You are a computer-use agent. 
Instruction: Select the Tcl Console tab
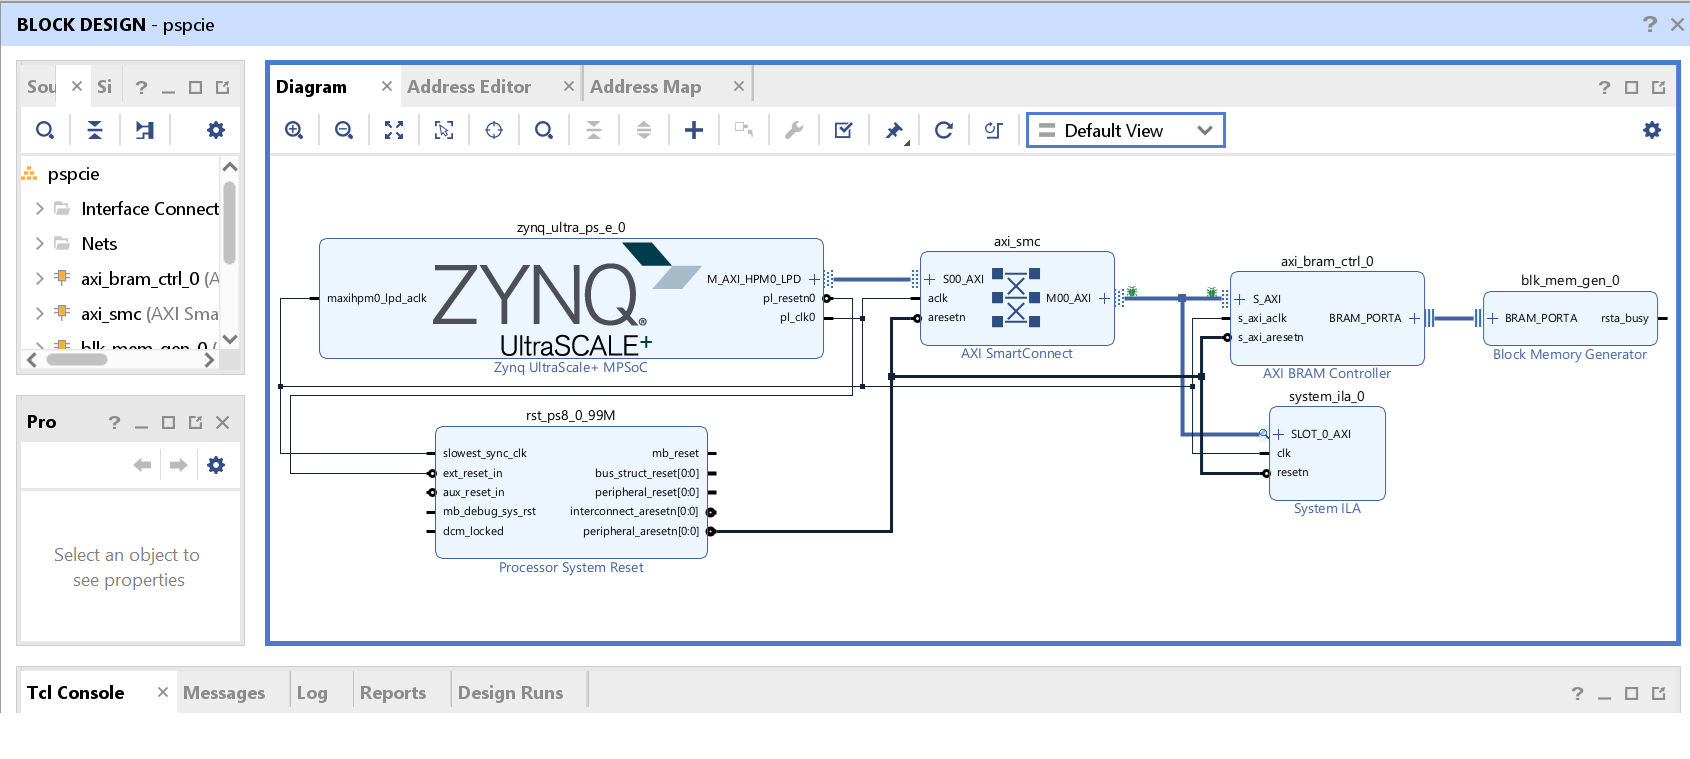click(76, 693)
